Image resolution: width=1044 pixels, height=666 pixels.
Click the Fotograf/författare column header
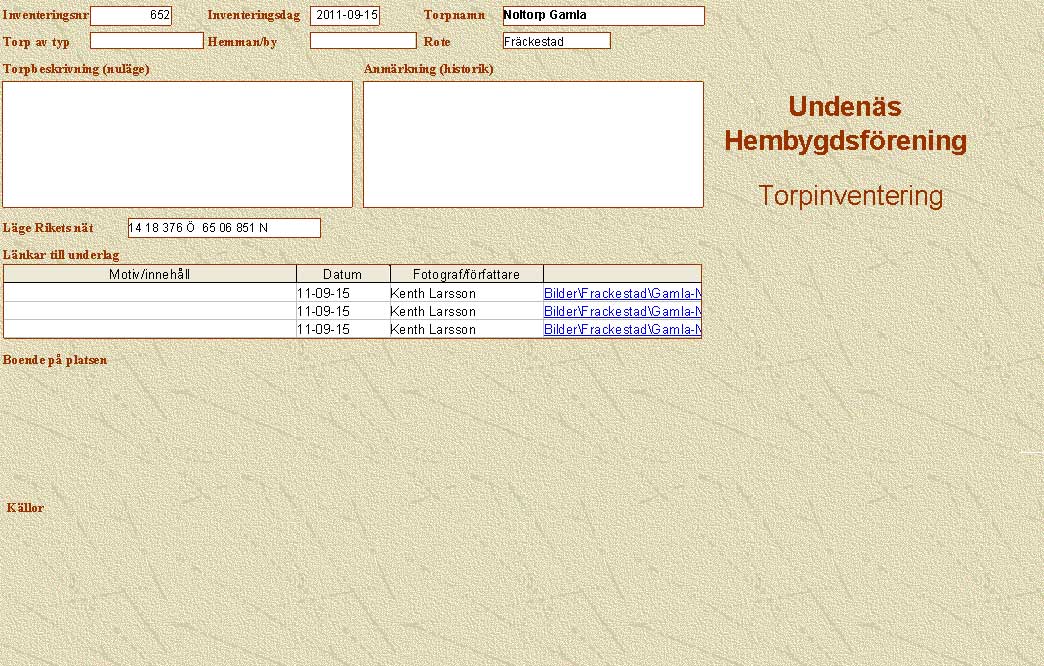(x=466, y=274)
